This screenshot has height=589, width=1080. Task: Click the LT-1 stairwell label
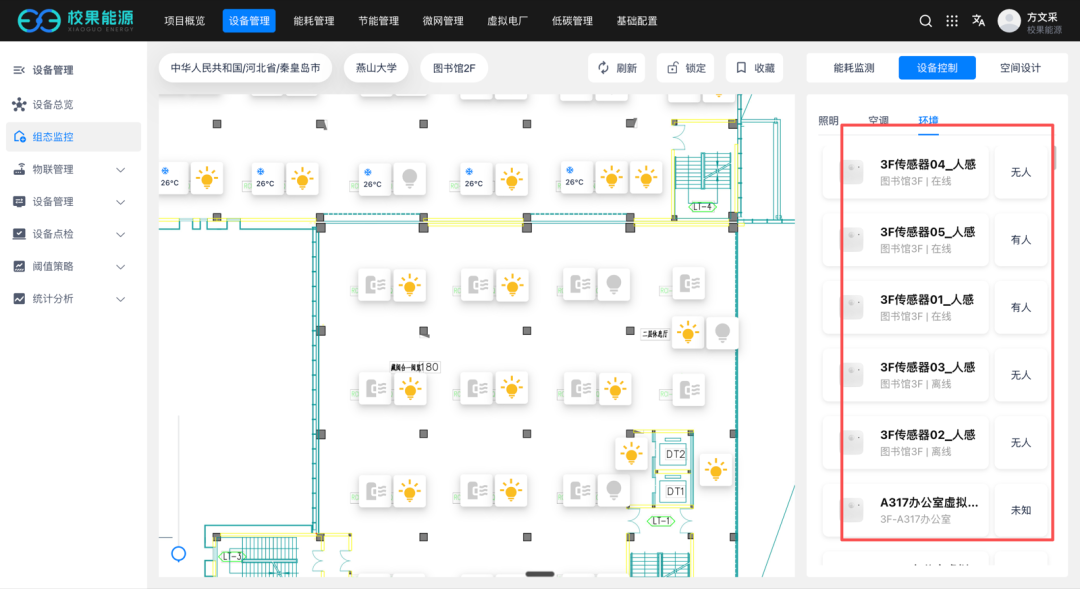(661, 521)
